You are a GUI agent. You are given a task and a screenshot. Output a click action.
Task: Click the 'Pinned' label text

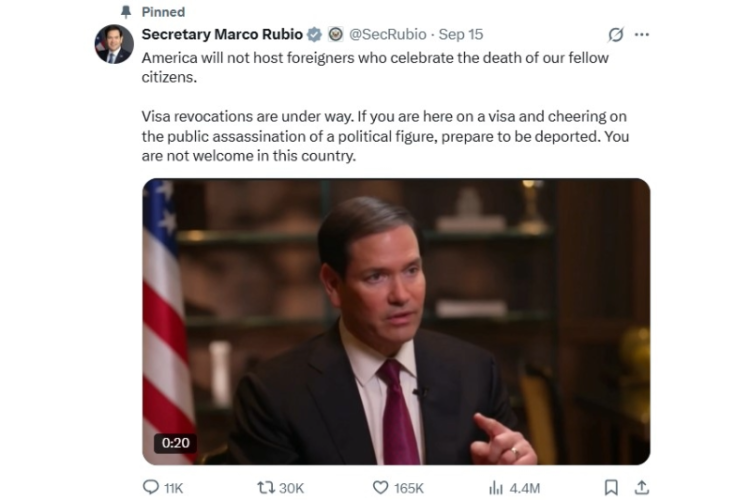(x=163, y=12)
